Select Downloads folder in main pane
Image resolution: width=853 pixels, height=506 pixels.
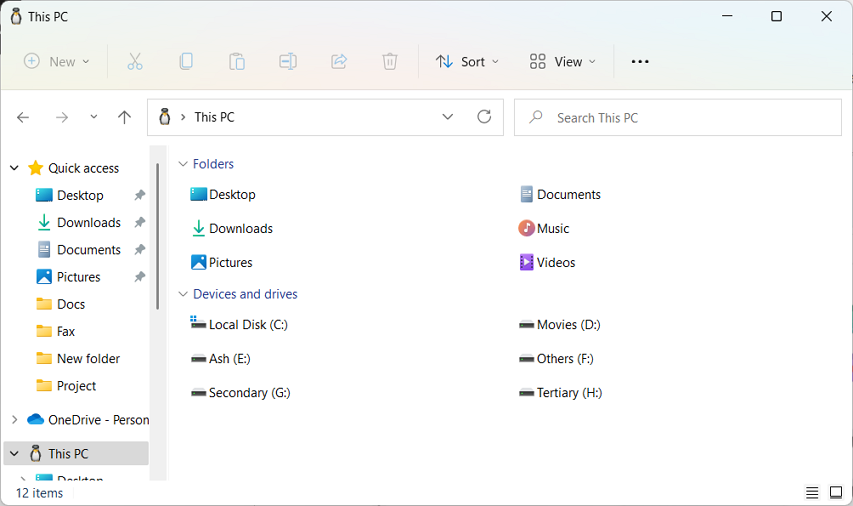pyautogui.click(x=232, y=229)
